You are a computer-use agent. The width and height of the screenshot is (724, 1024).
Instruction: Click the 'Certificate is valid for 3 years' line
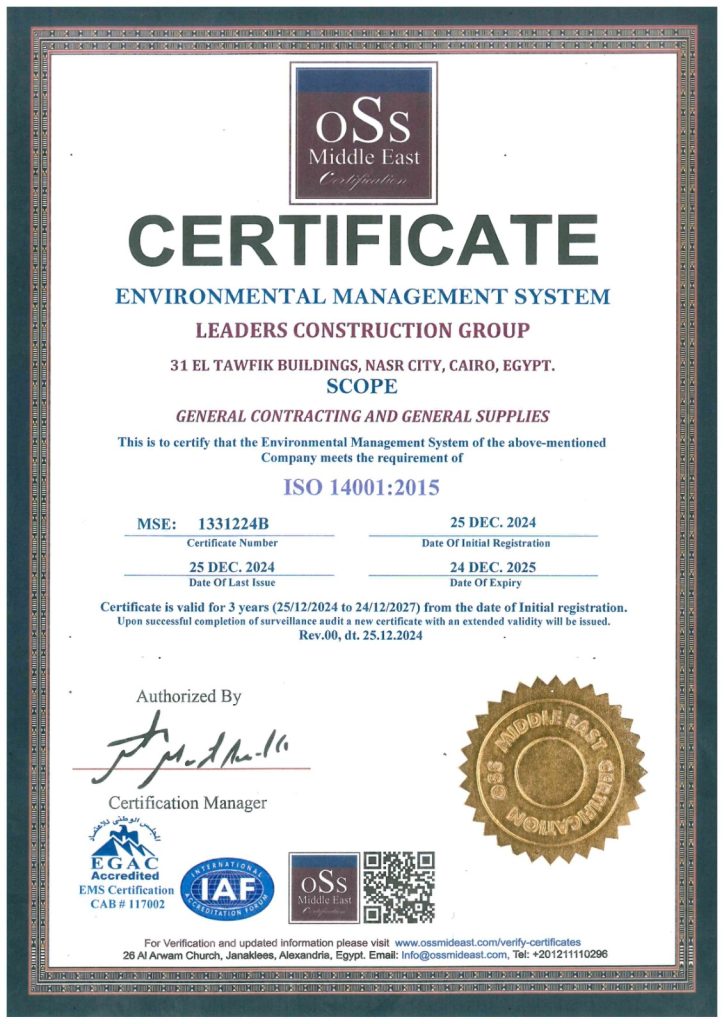pos(364,607)
